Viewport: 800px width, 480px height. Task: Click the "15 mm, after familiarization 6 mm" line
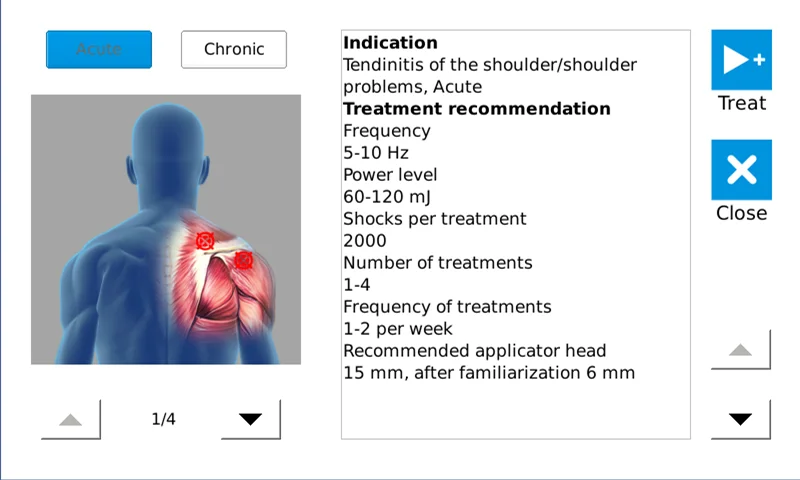coord(489,373)
